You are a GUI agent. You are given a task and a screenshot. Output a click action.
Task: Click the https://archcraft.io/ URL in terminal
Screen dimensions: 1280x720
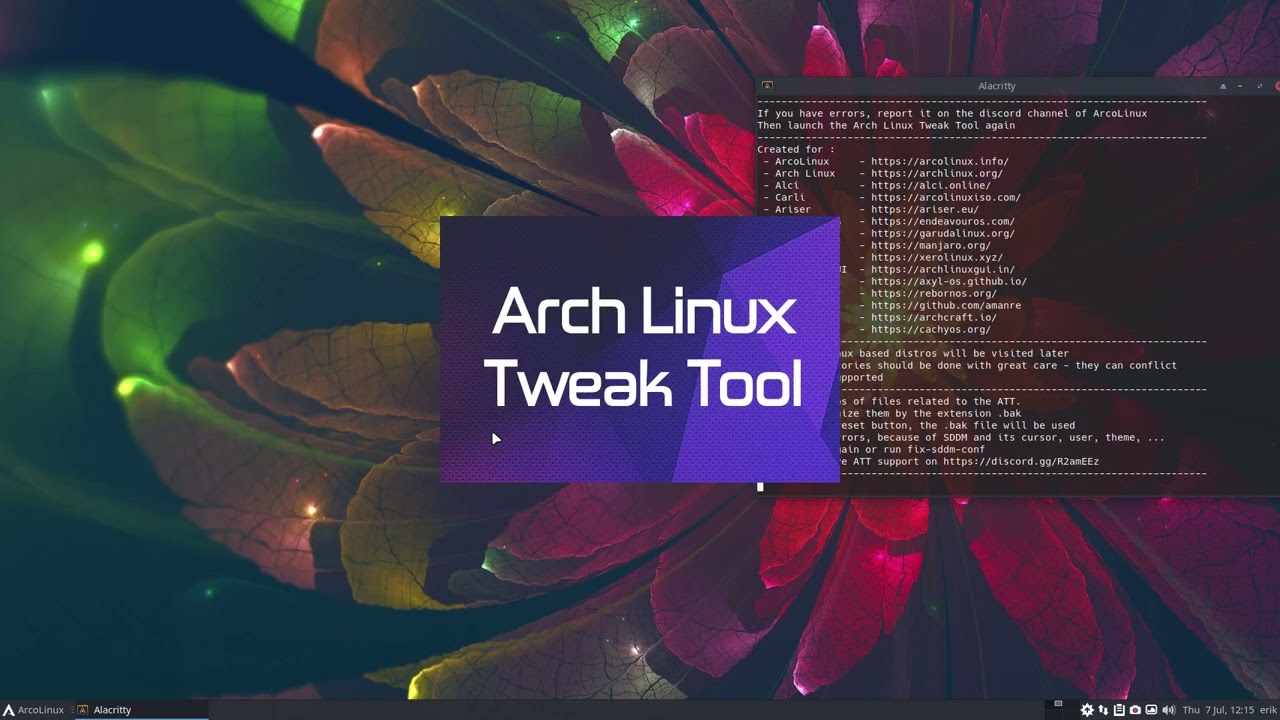tap(934, 318)
